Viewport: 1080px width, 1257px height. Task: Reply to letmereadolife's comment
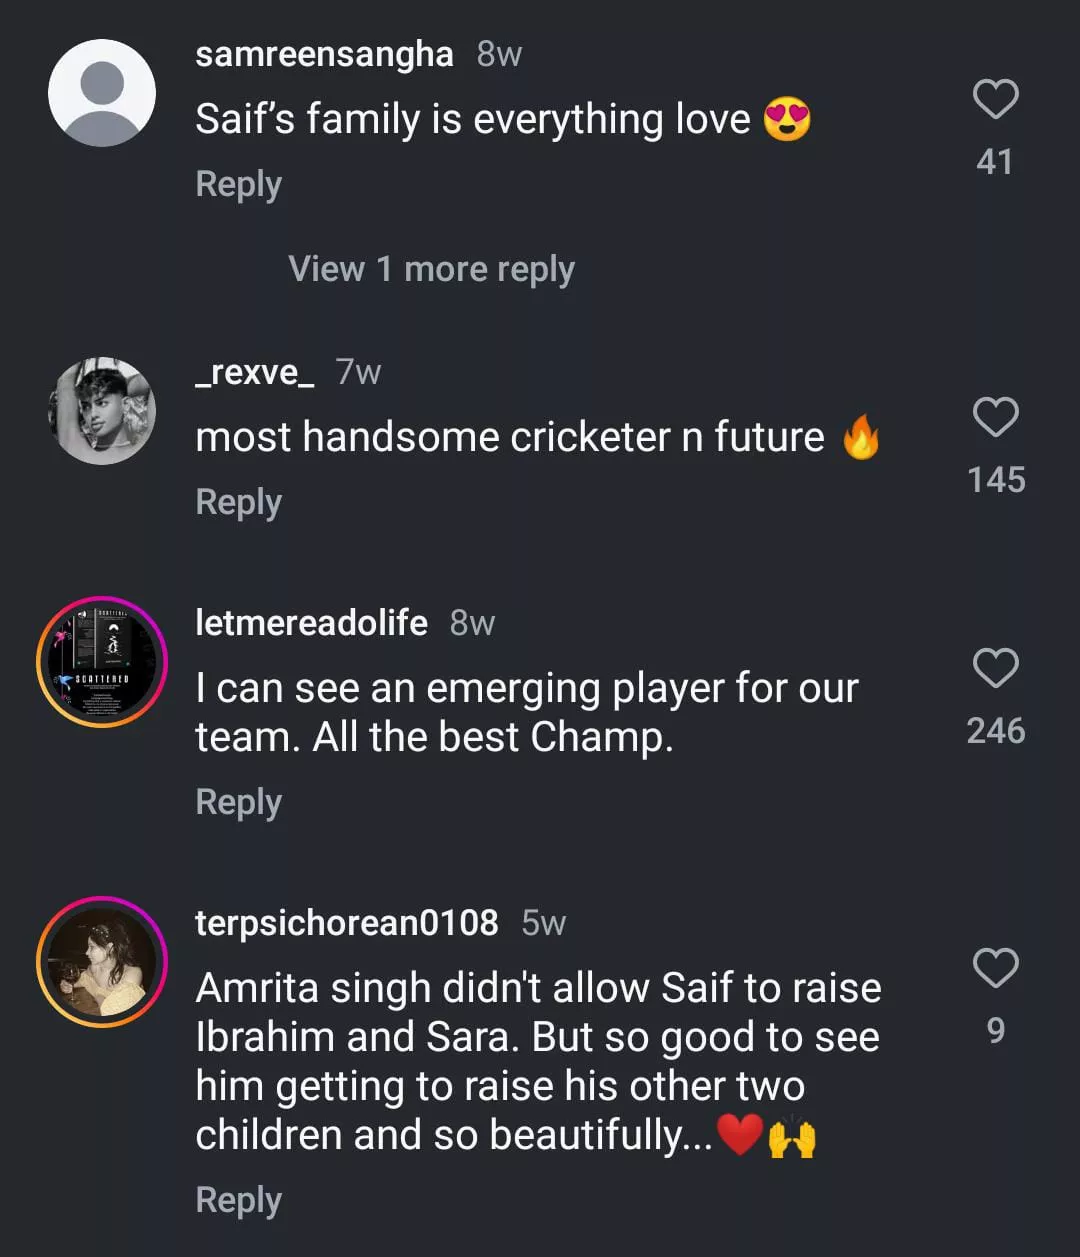(238, 802)
